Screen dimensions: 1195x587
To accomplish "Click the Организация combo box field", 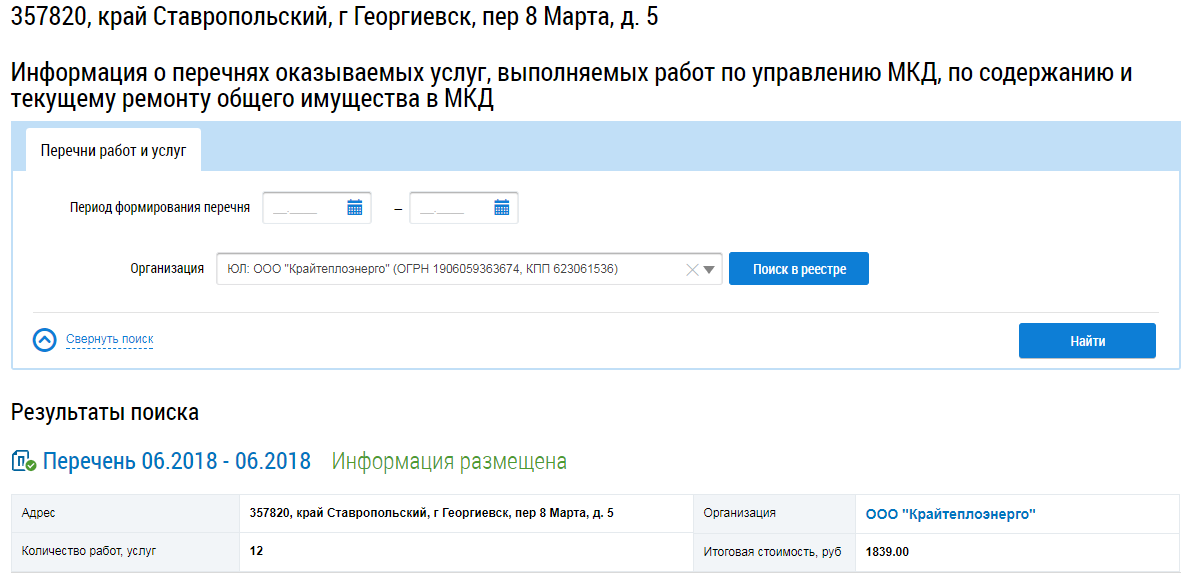I will click(x=450, y=269).
